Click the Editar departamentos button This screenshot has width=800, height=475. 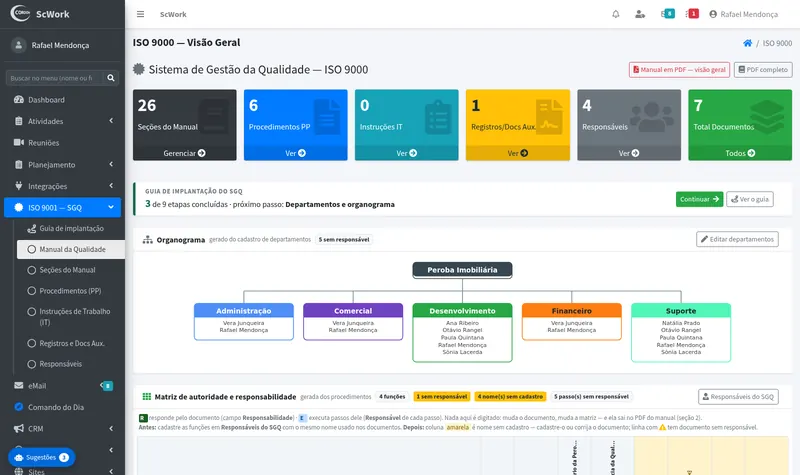coord(737,239)
